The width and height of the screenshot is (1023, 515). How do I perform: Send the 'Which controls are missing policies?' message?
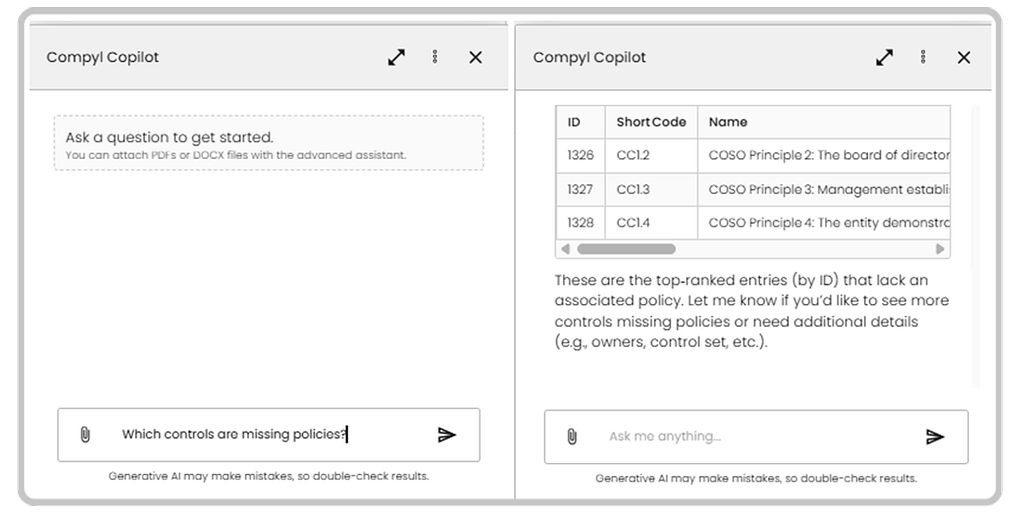click(447, 434)
